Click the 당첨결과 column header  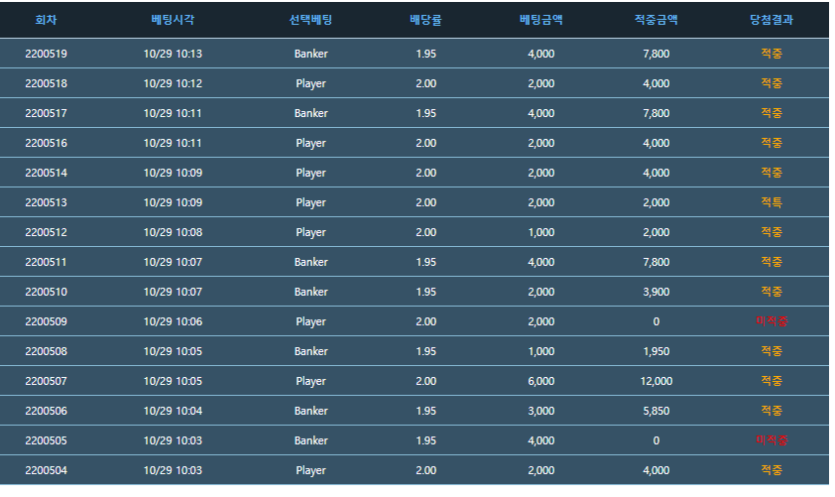[772, 20]
